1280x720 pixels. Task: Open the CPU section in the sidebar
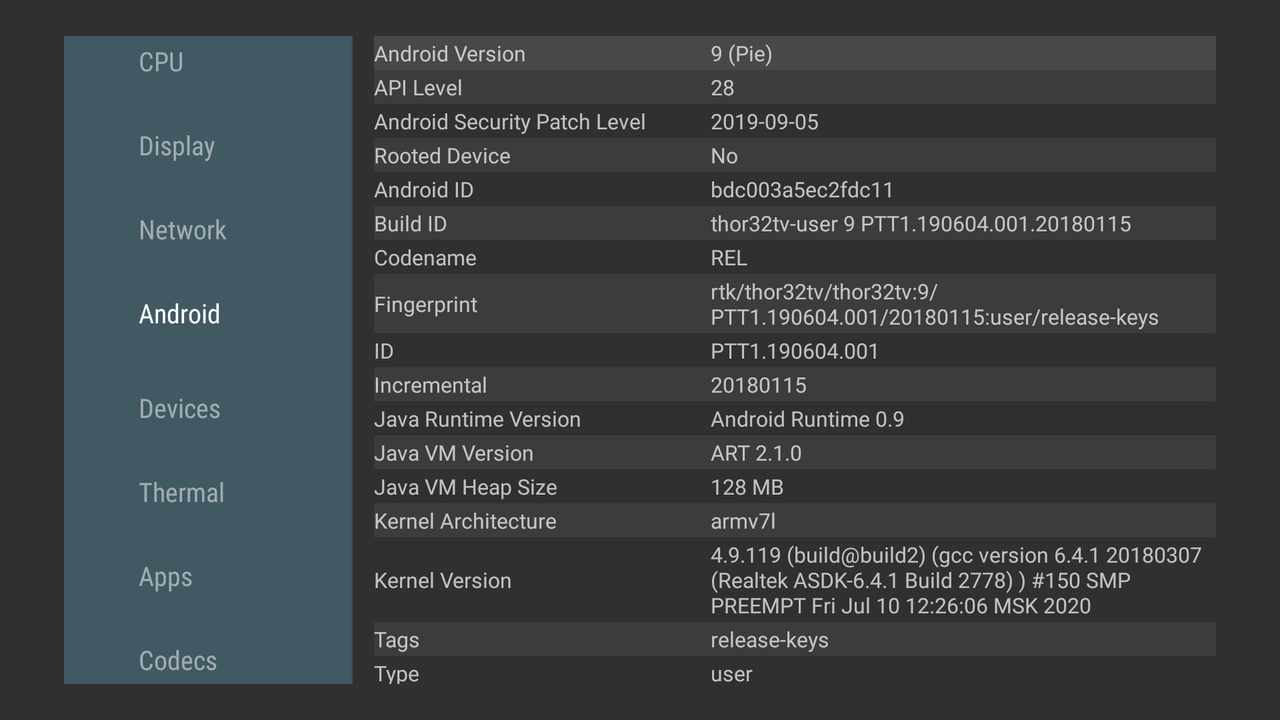coord(161,62)
